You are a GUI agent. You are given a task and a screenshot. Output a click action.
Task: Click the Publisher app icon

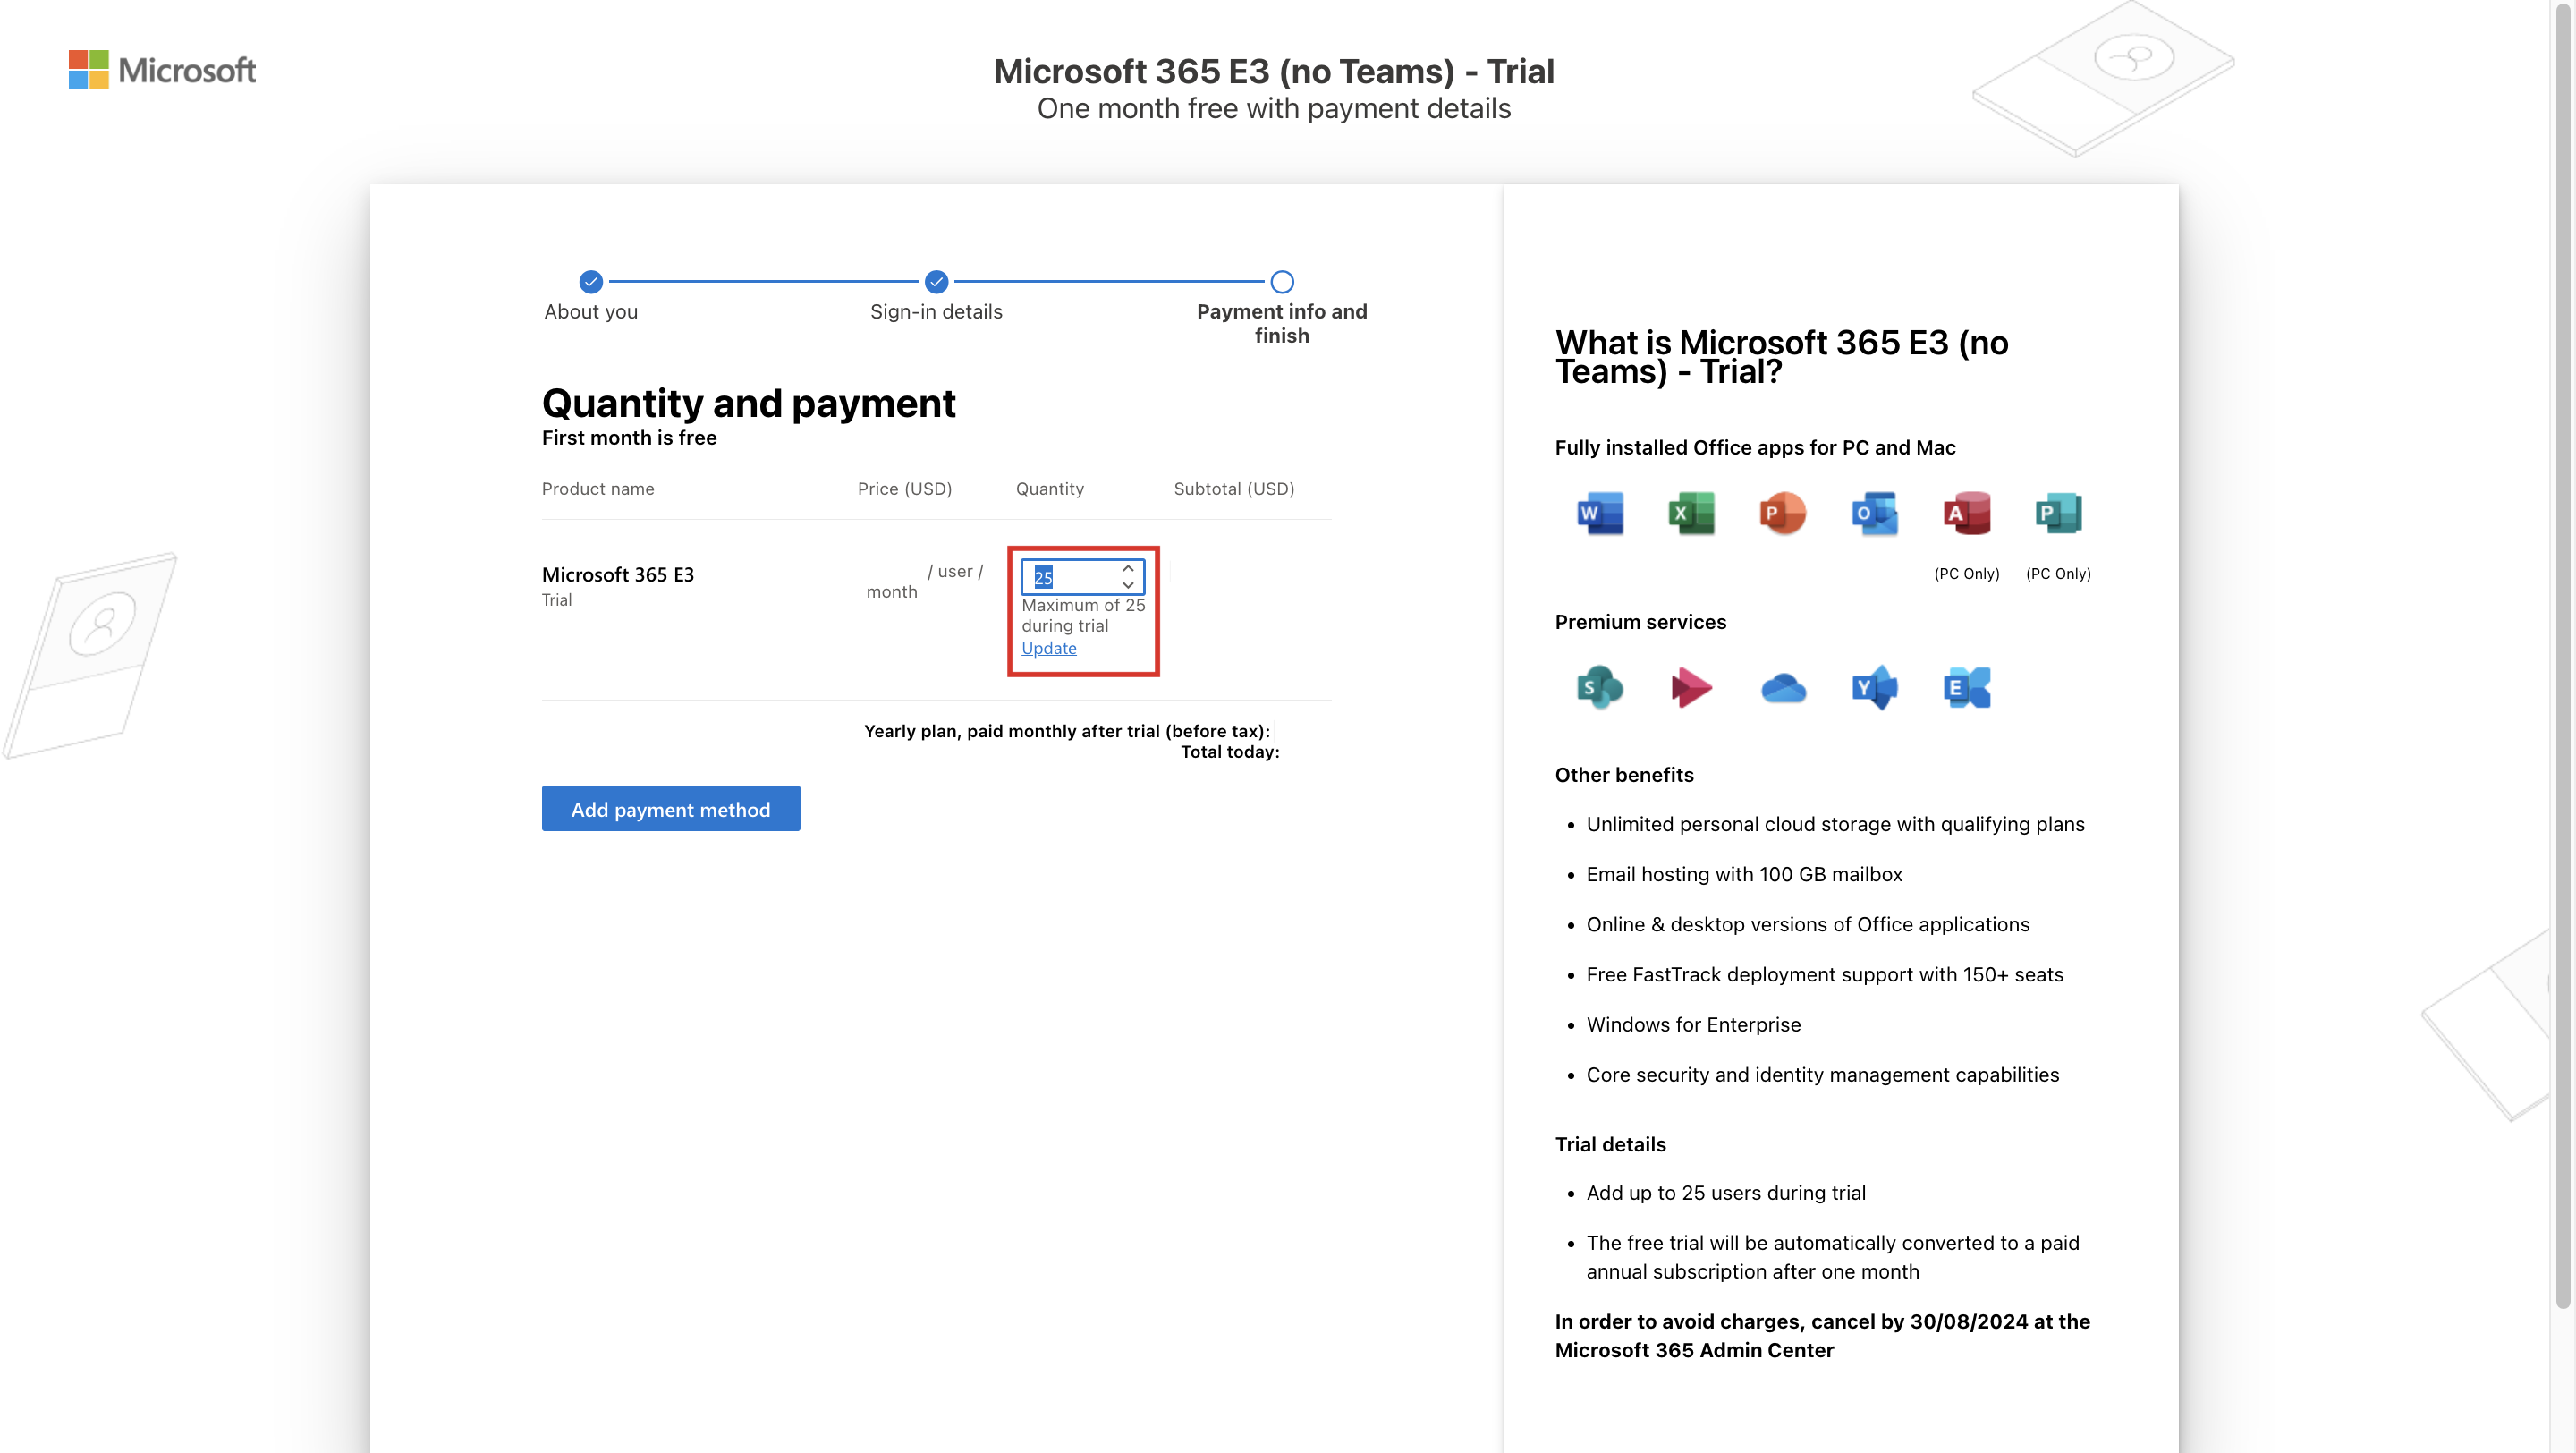click(x=2058, y=513)
